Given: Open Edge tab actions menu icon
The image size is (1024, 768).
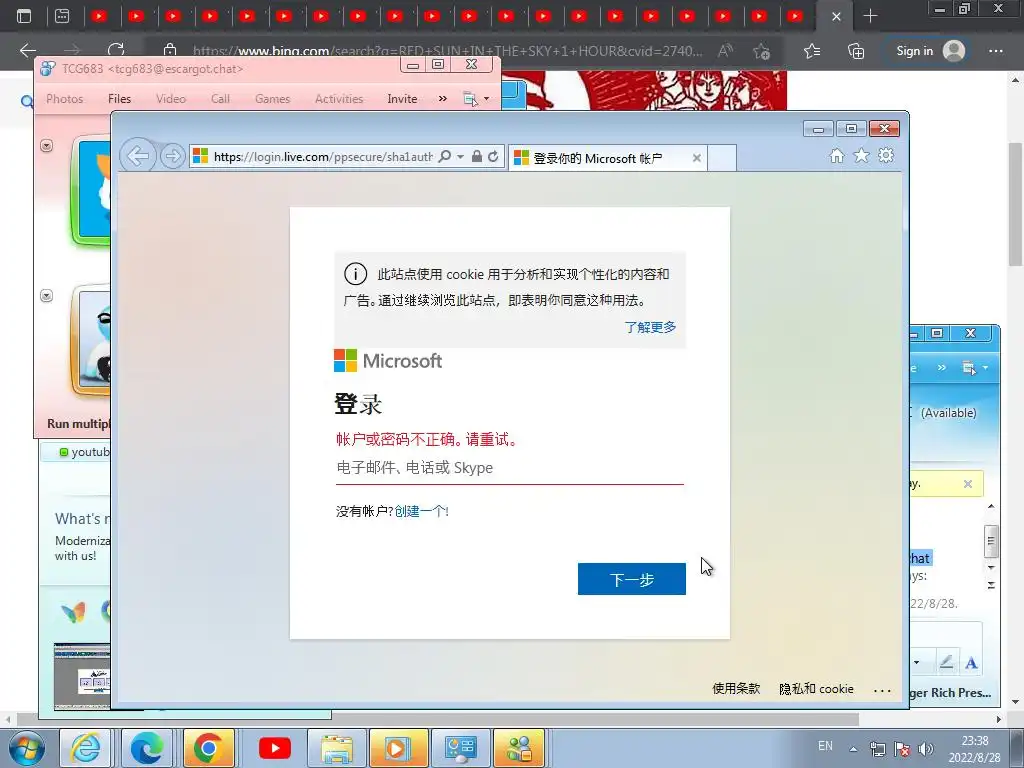Looking at the screenshot, I should click(x=24, y=16).
